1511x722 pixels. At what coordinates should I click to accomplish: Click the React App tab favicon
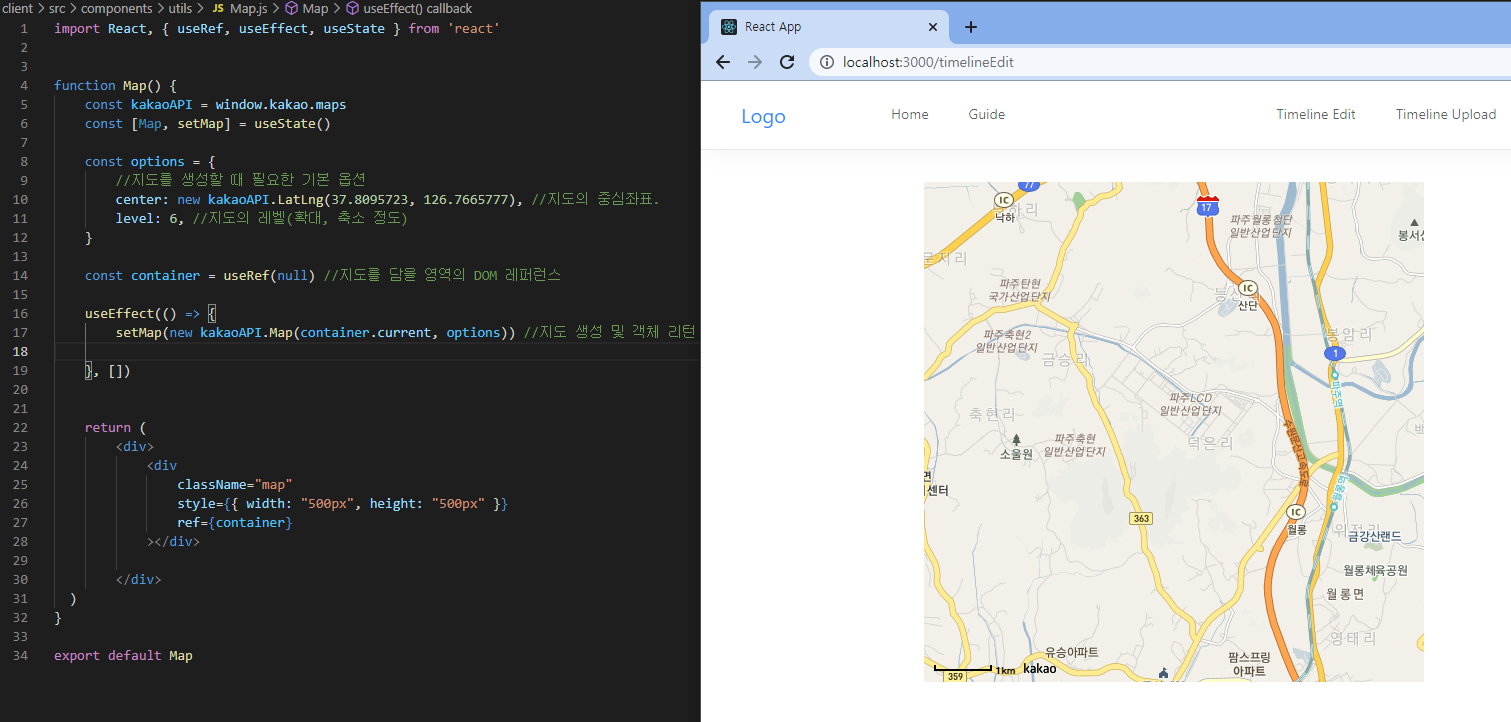[x=728, y=26]
